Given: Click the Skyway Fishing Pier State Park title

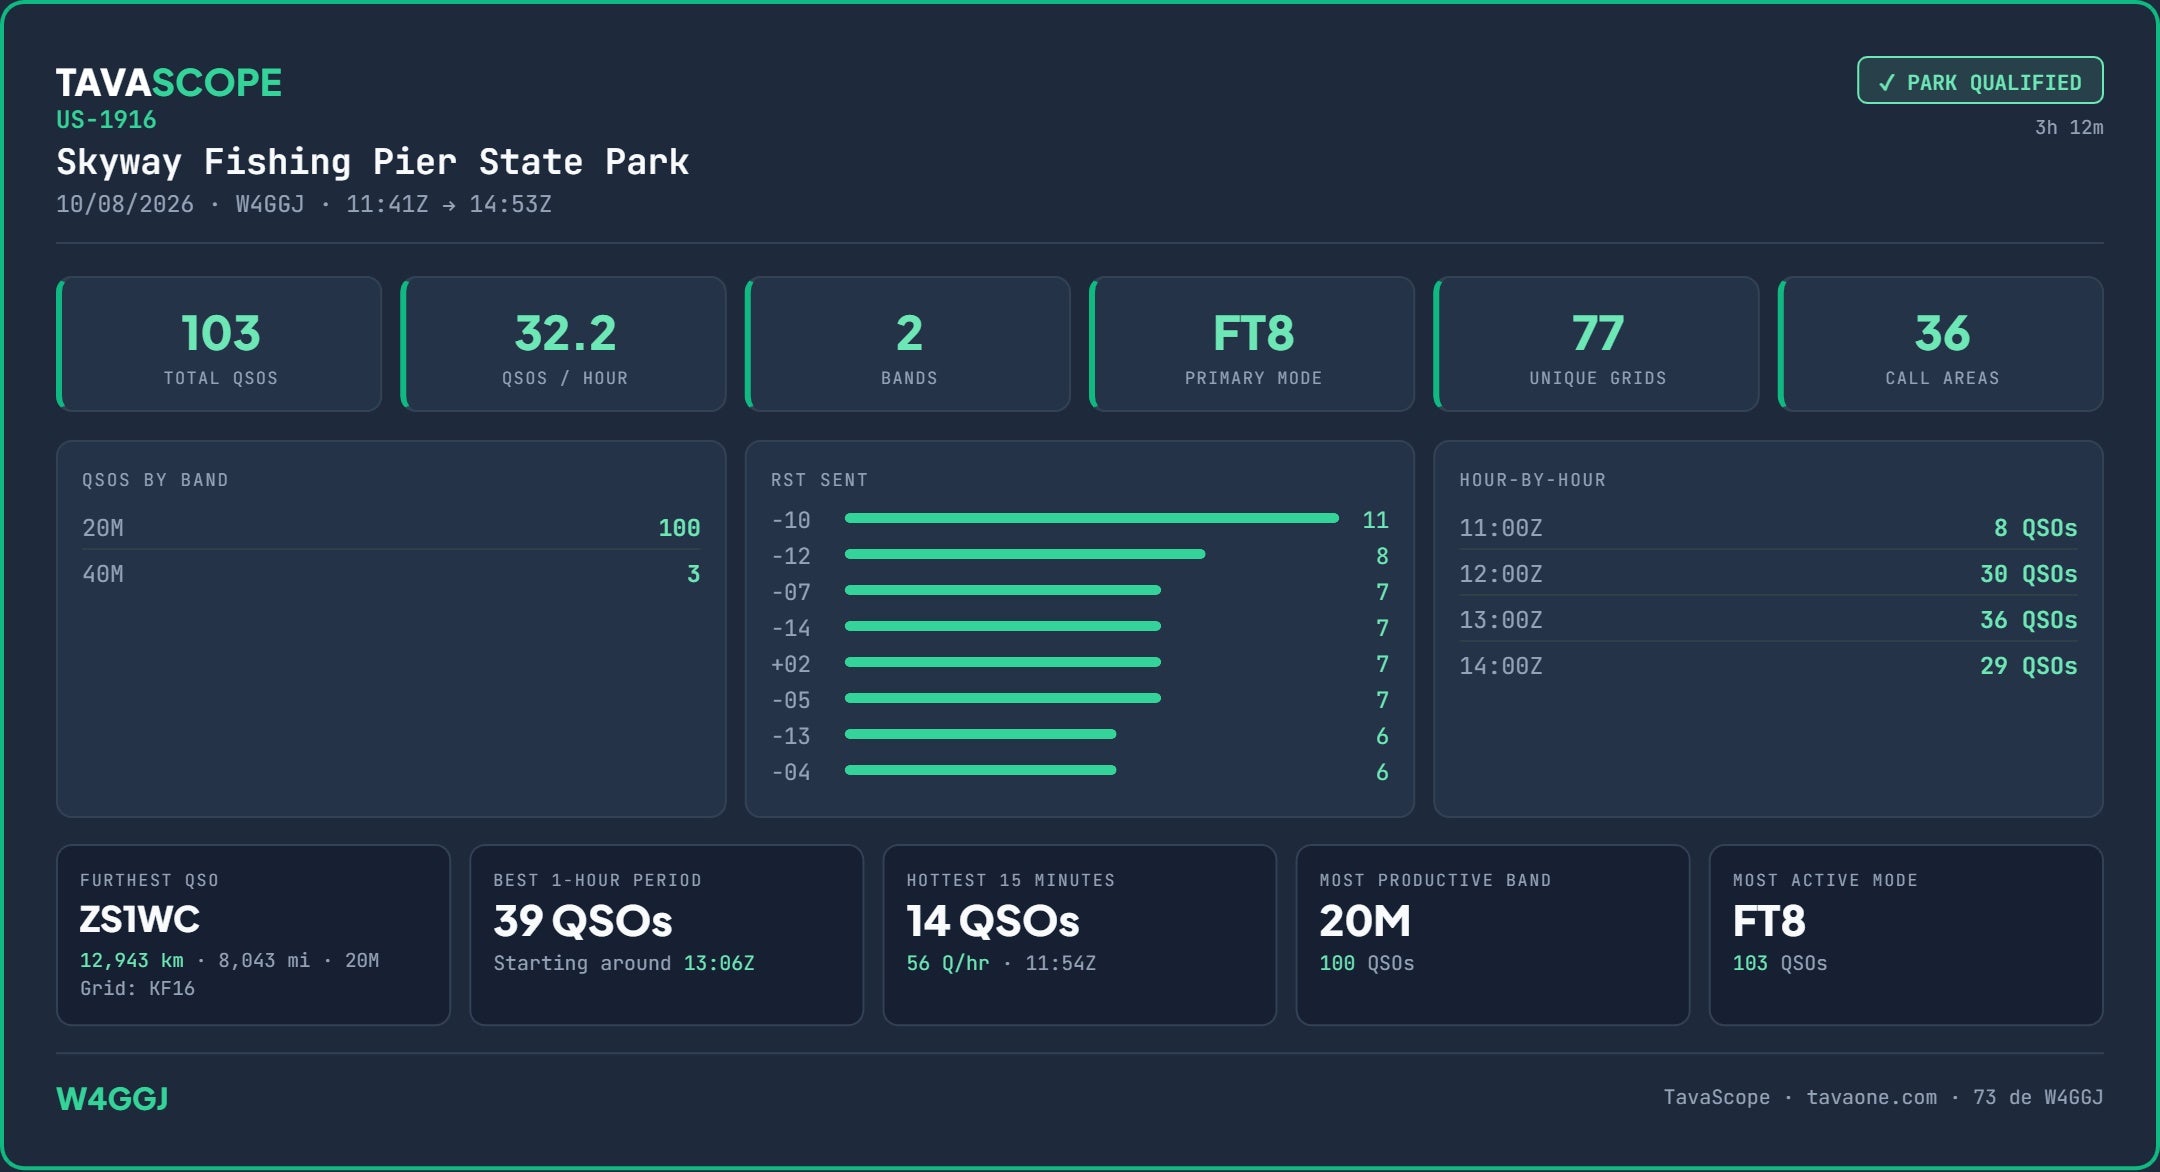Looking at the screenshot, I should point(372,162).
